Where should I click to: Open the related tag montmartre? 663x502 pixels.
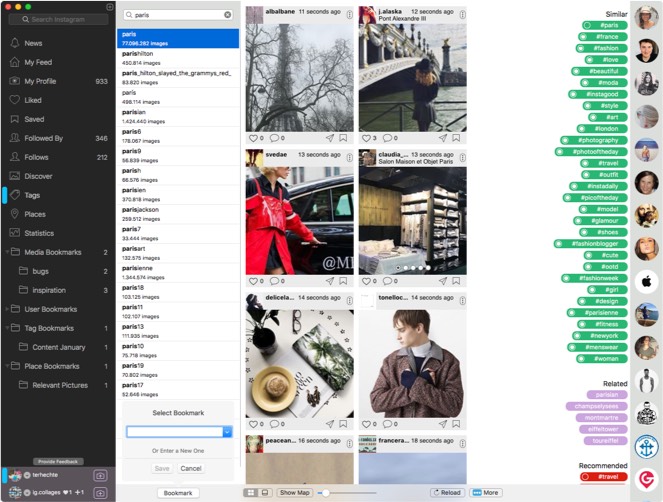point(601,418)
